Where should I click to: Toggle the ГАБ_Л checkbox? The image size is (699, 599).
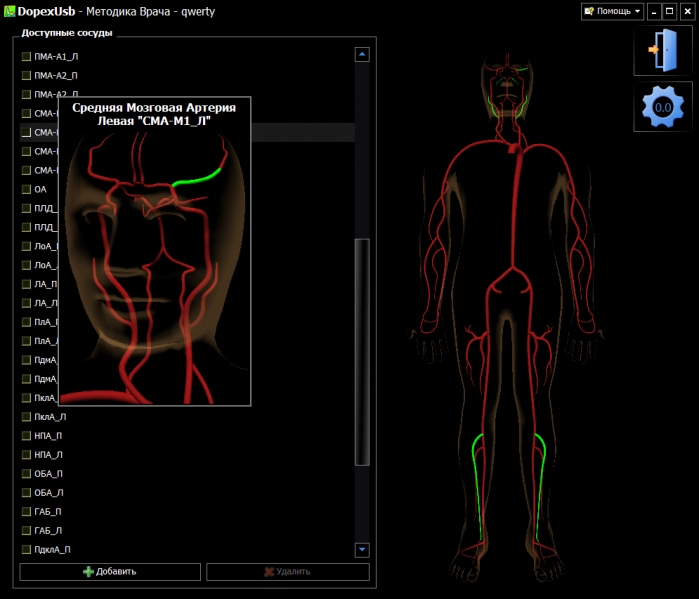click(x=26, y=530)
